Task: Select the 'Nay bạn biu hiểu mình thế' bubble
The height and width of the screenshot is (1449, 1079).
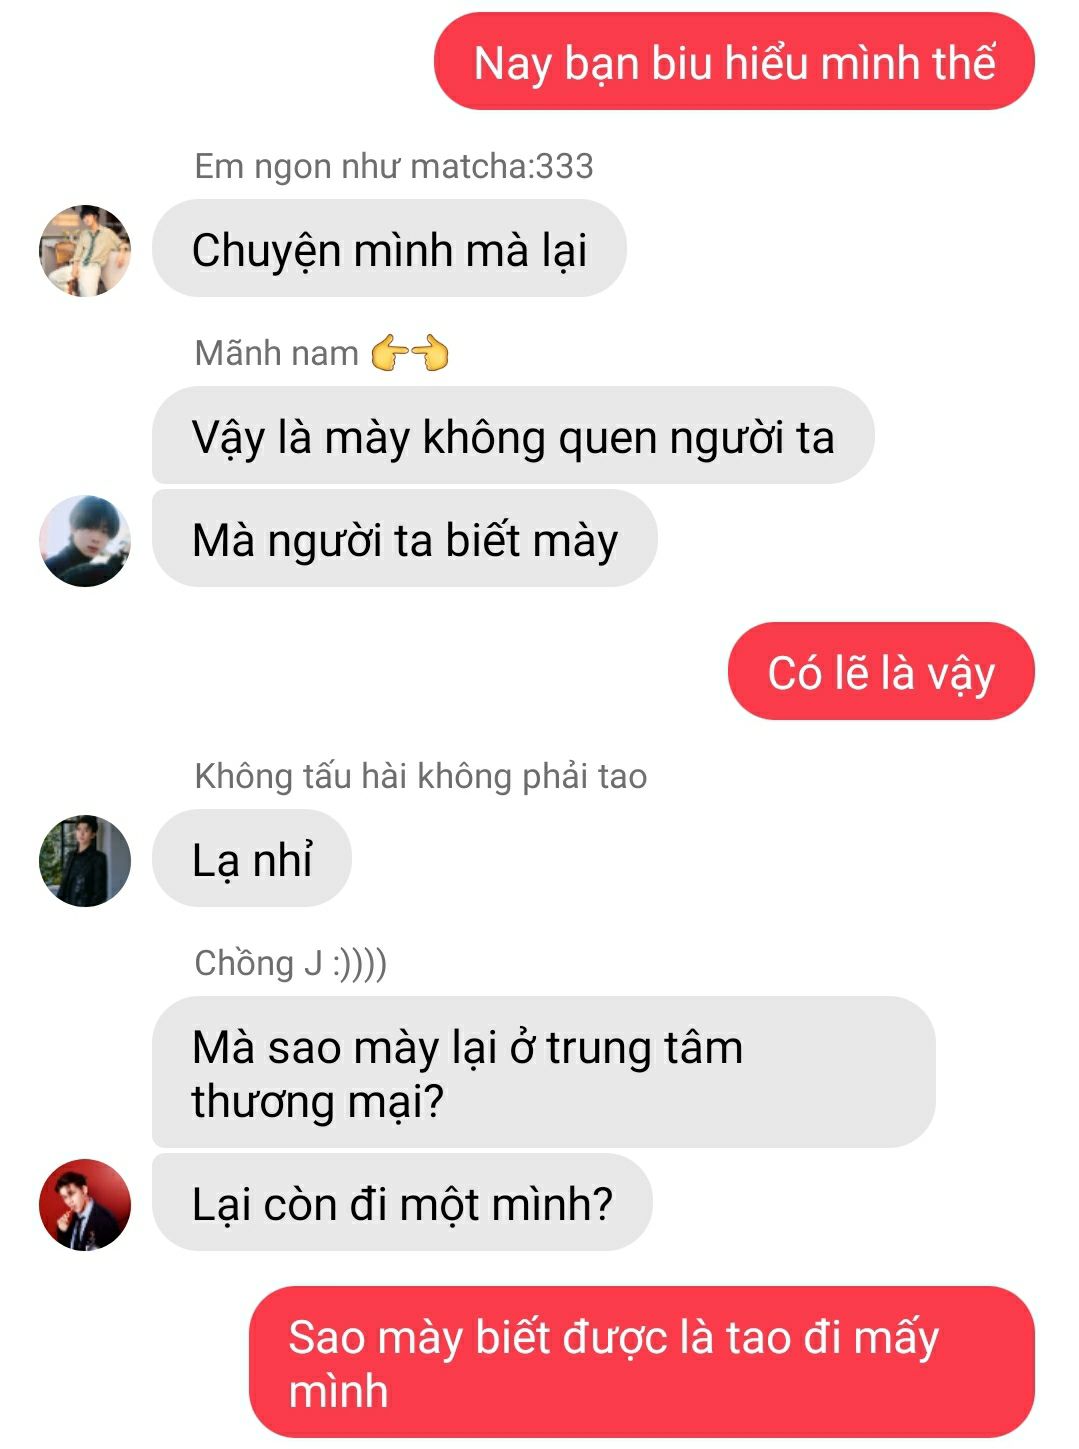Action: pos(734,61)
